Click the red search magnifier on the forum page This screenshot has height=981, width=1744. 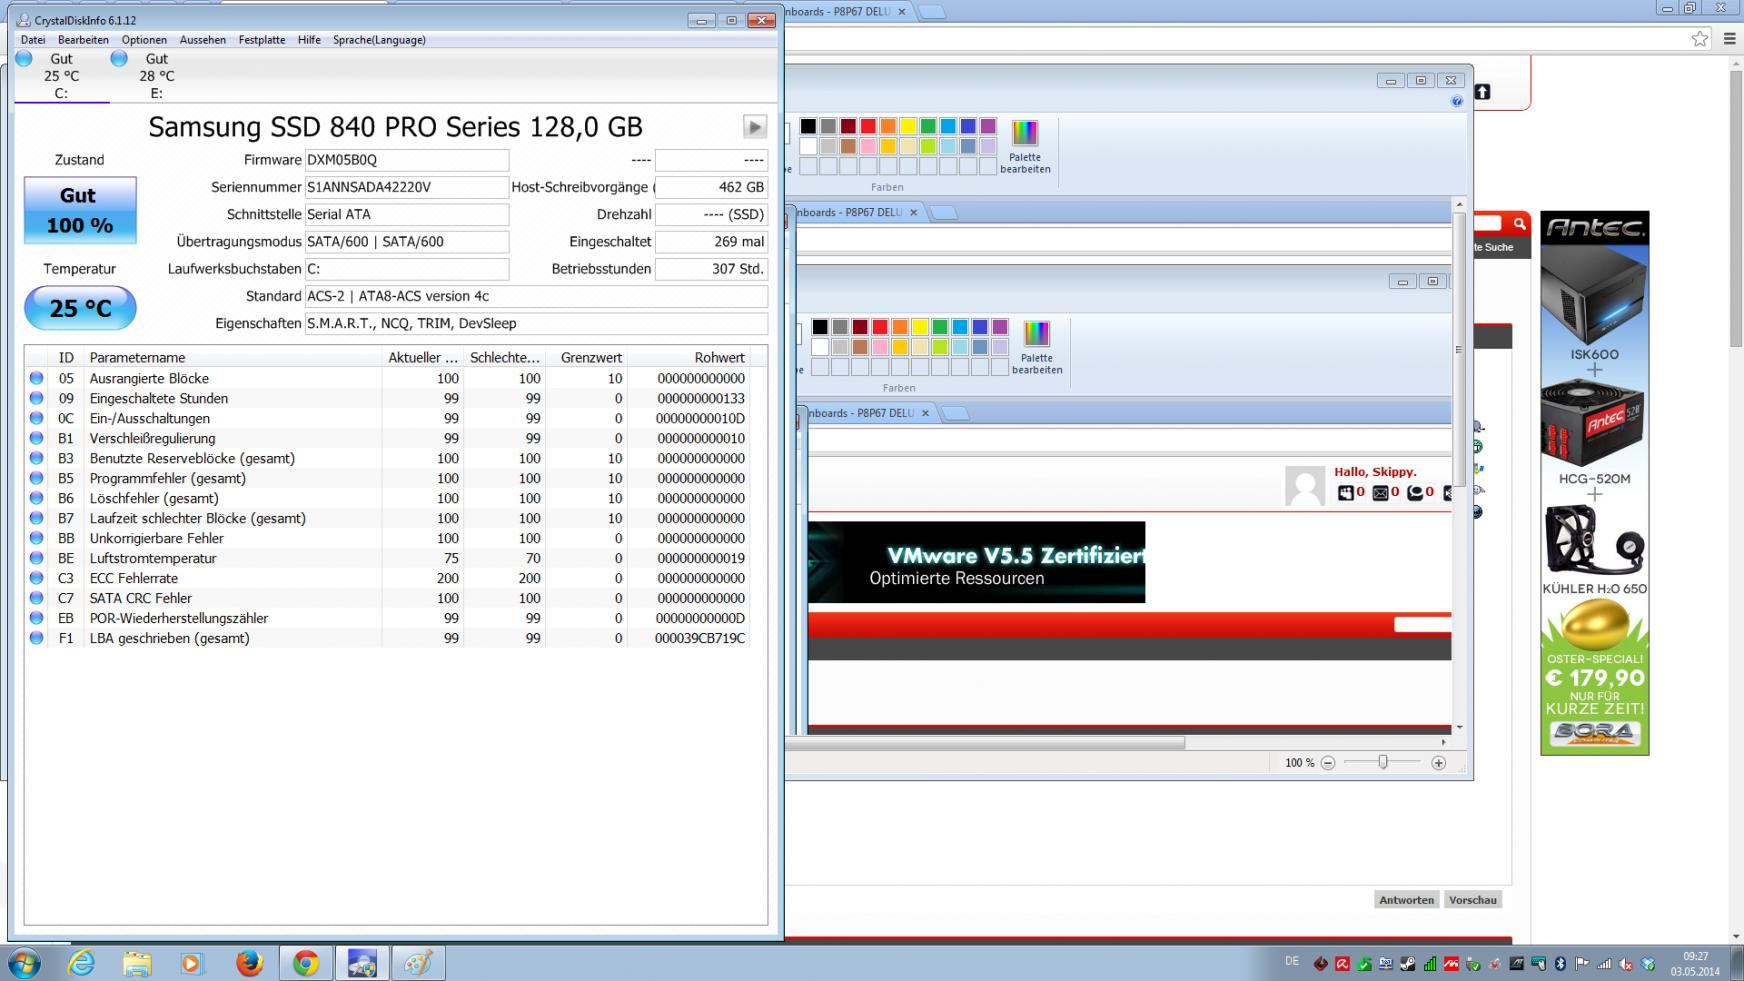click(x=1519, y=223)
